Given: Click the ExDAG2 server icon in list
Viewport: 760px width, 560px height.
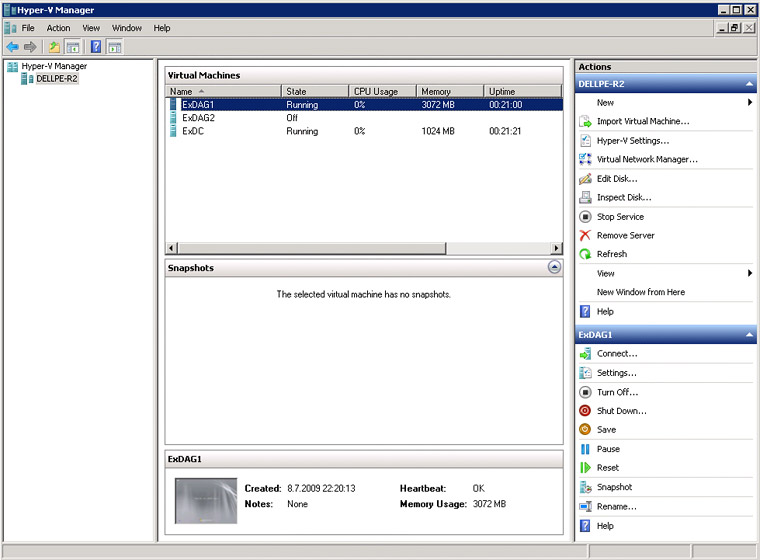Looking at the screenshot, I should coord(173,118).
